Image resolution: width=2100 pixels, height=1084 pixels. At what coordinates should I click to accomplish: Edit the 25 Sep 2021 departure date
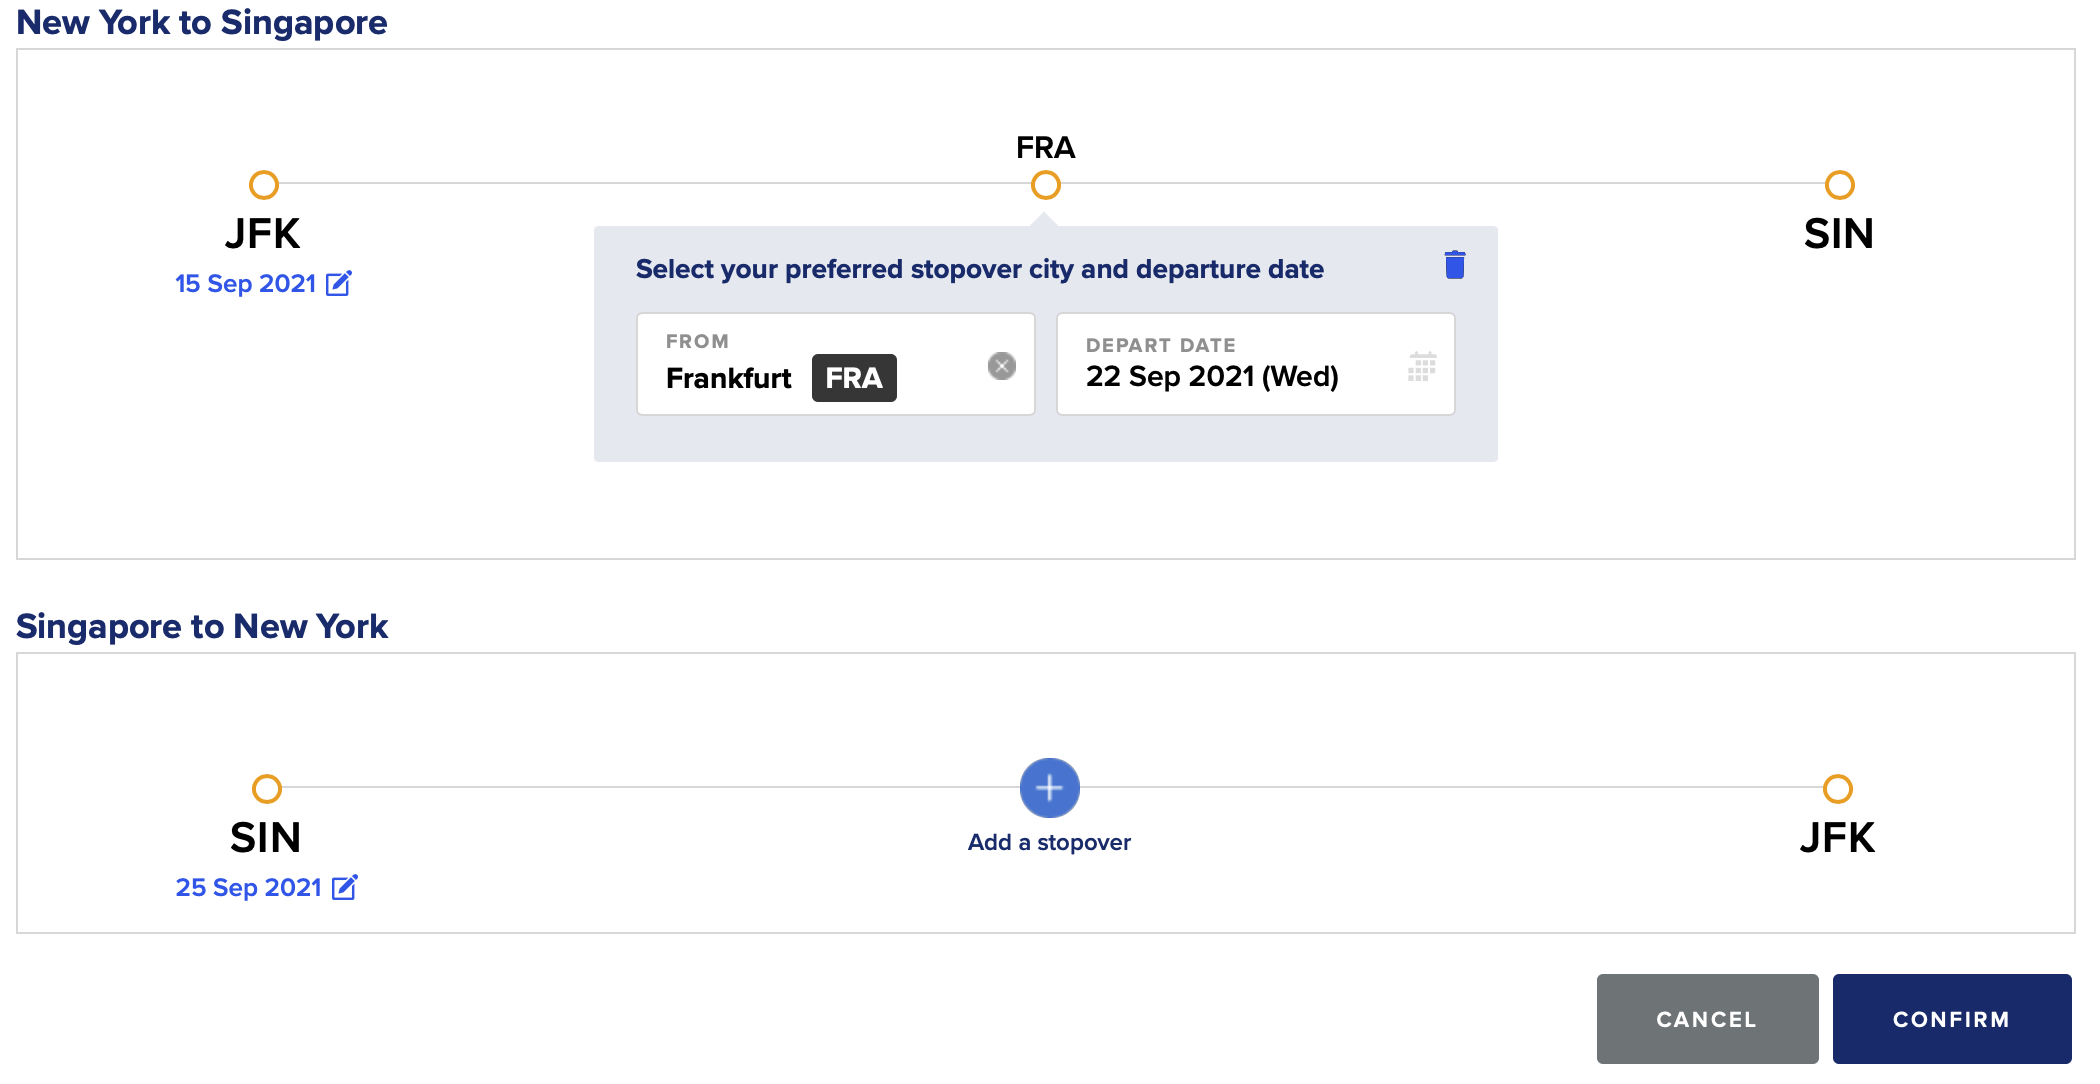344,887
